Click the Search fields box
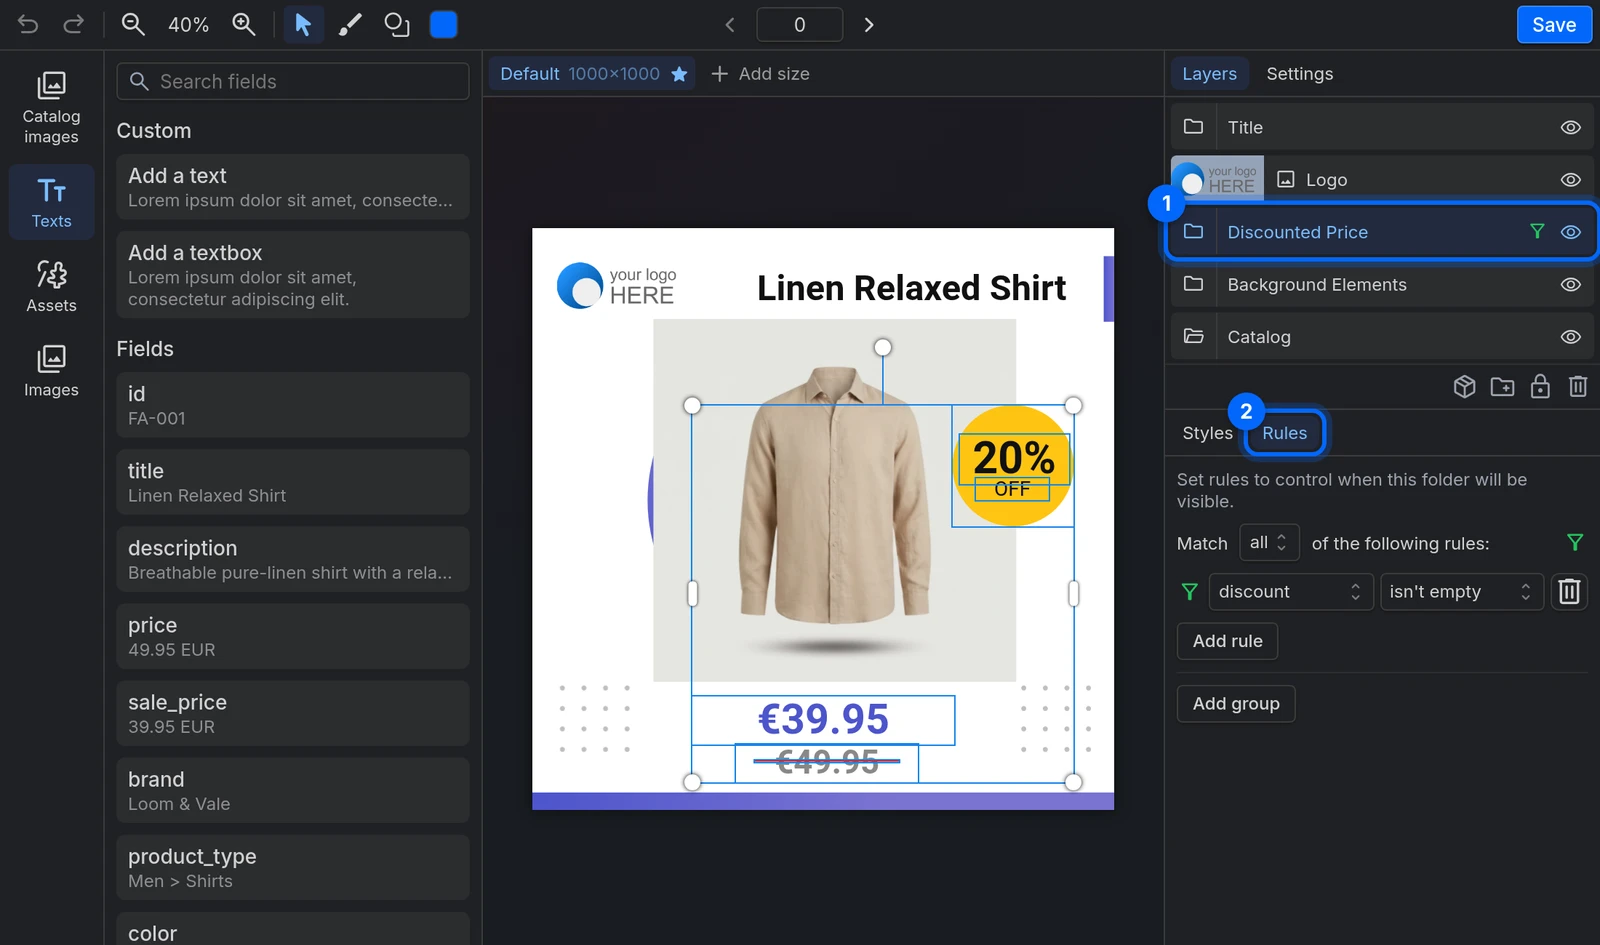This screenshot has width=1600, height=945. coord(293,82)
